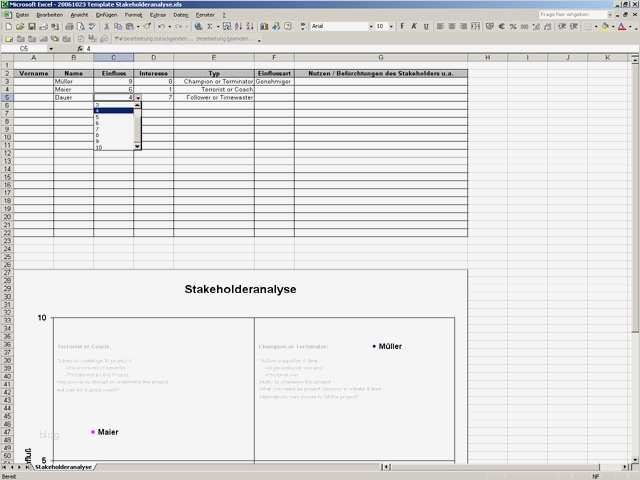Click the Genehmiger cell
The image size is (640, 480).
coord(274,82)
